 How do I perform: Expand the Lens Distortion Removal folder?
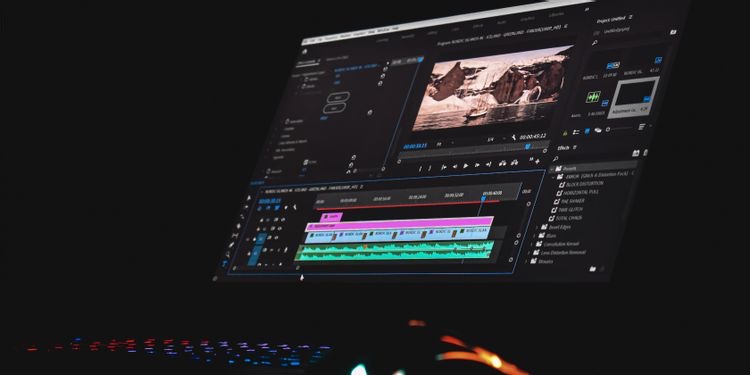click(528, 254)
